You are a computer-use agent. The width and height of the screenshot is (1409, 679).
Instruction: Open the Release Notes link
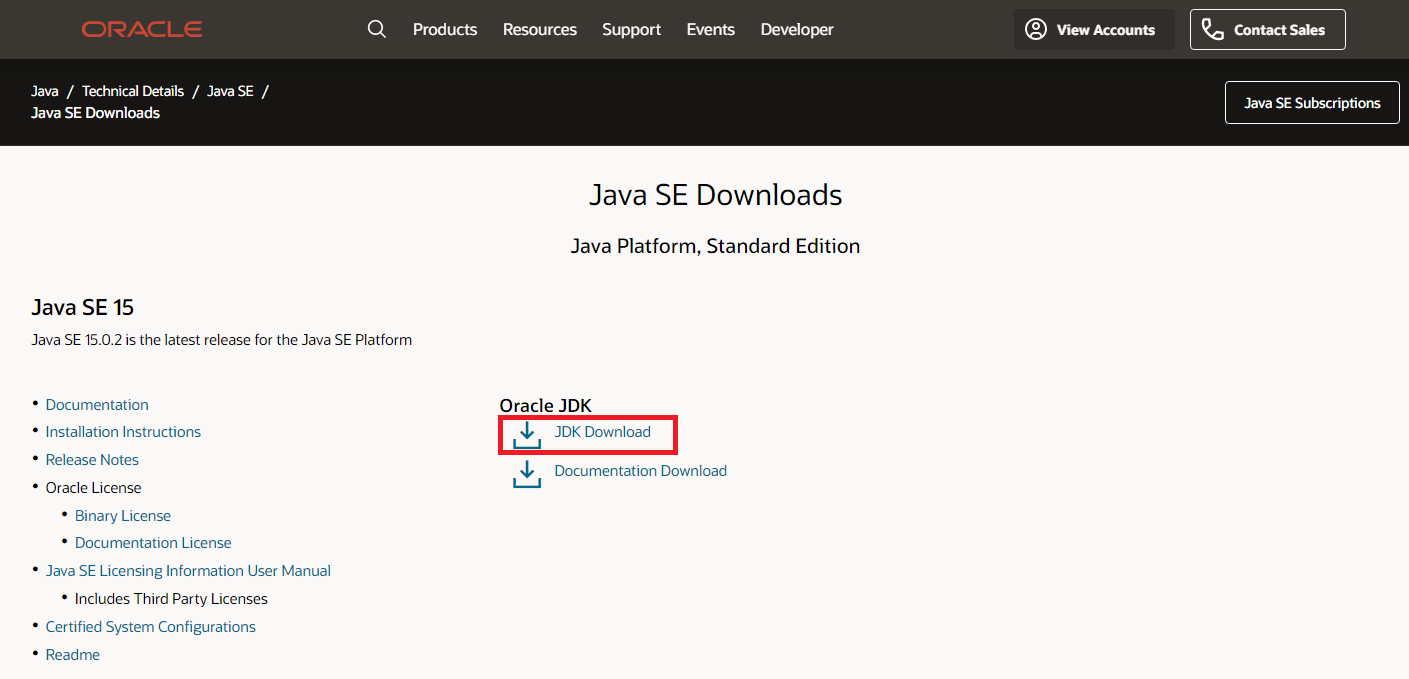pyautogui.click(x=92, y=460)
